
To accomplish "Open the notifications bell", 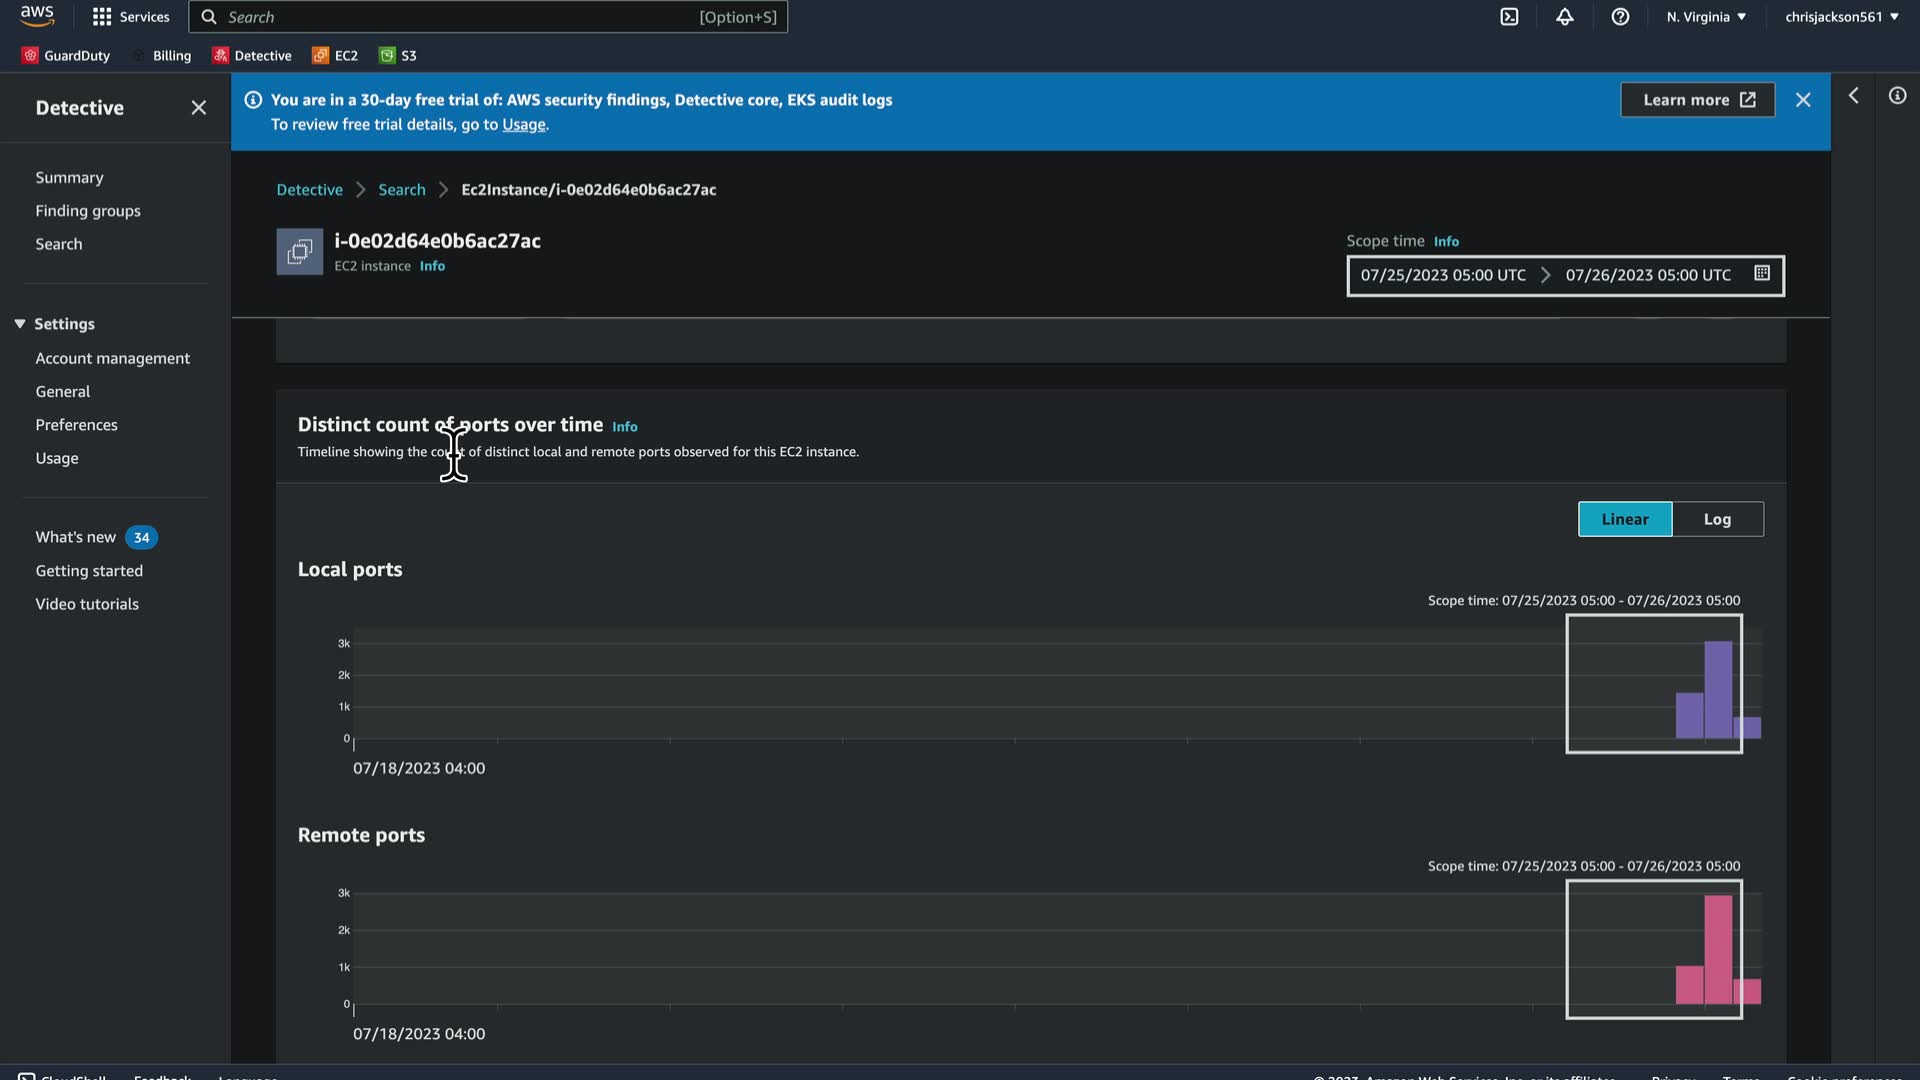I will pyautogui.click(x=1564, y=17).
